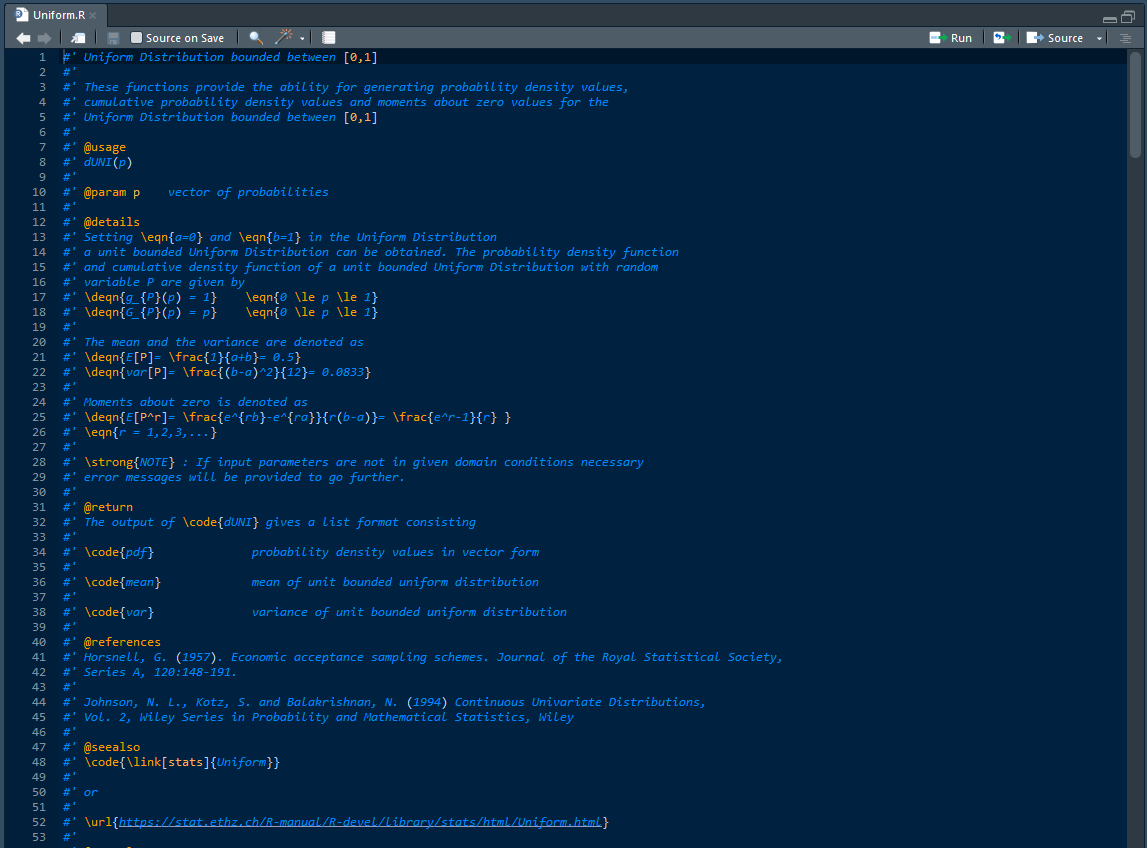Click "vector of probabilities" description
Viewport: 1147px width, 848px height.
(248, 192)
